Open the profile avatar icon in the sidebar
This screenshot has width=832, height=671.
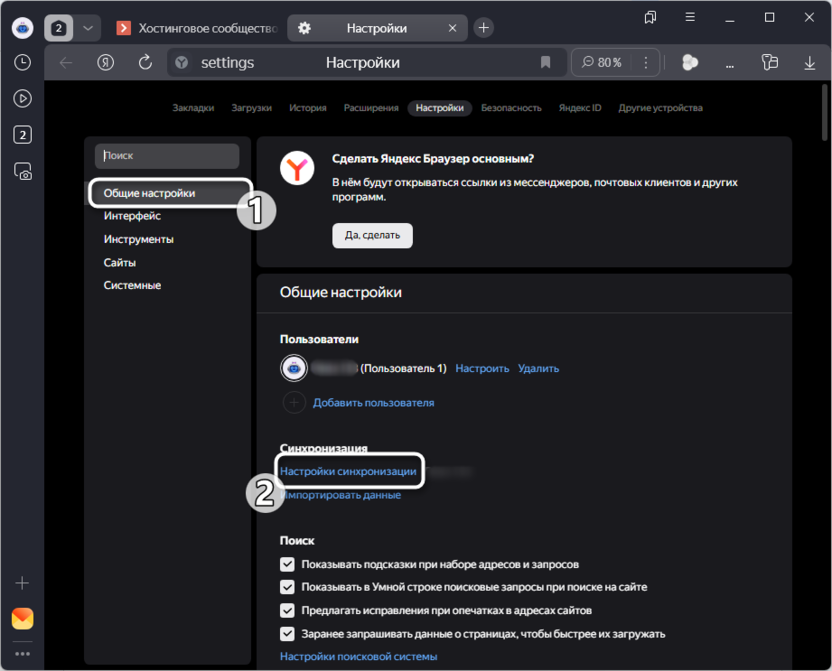tap(22, 28)
